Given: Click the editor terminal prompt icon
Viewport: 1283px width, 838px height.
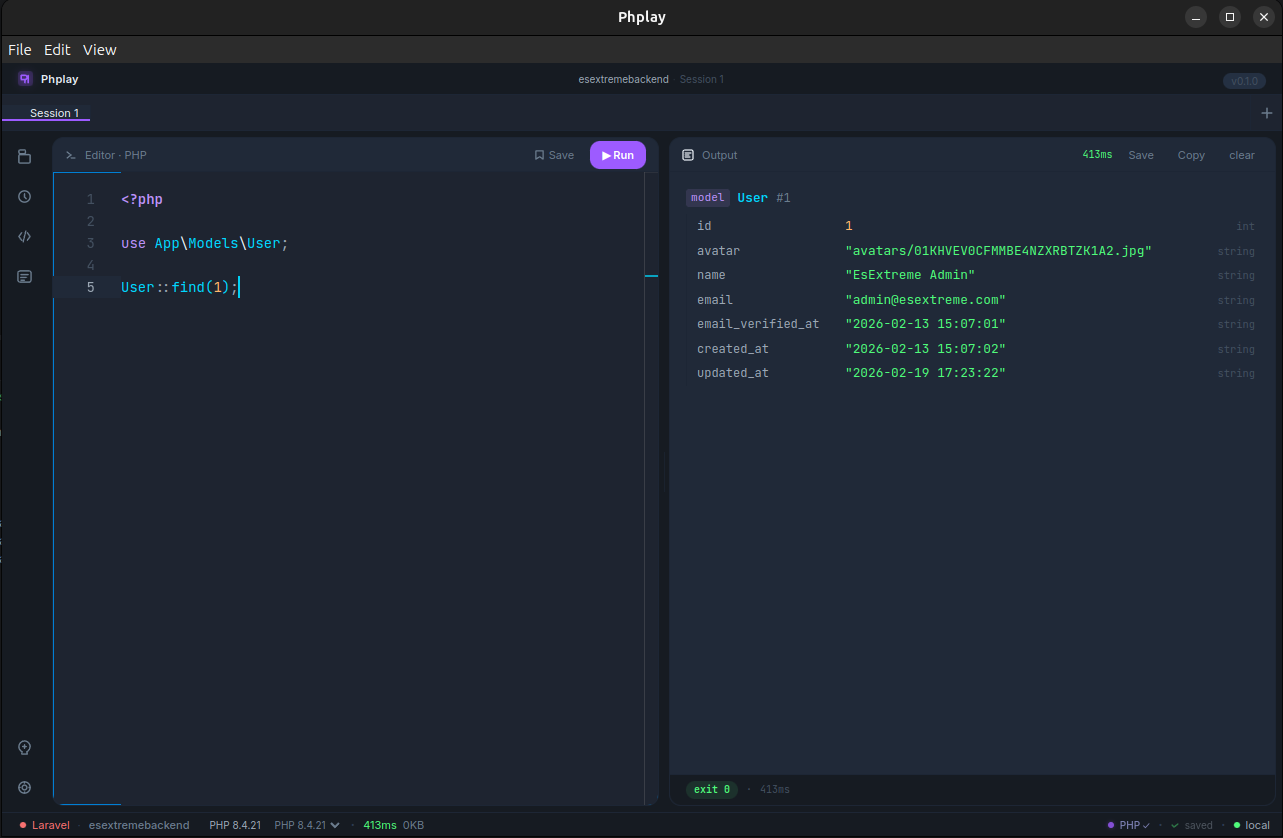Looking at the screenshot, I should [71, 155].
